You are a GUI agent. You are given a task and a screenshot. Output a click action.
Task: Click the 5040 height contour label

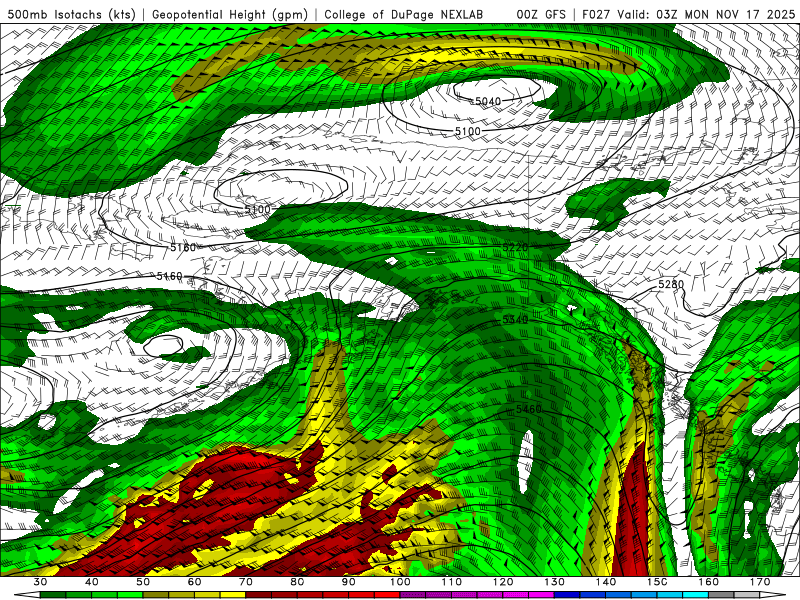point(488,102)
